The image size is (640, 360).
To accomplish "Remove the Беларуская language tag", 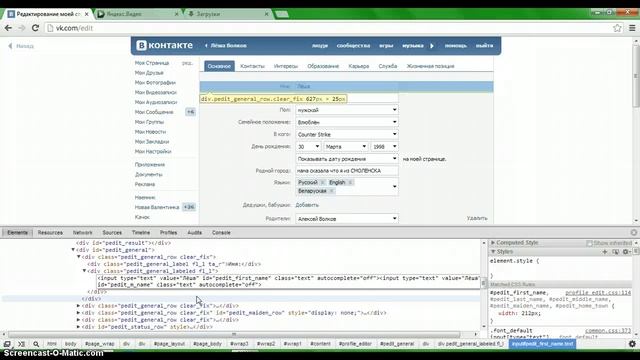I will pyautogui.click(x=331, y=191).
